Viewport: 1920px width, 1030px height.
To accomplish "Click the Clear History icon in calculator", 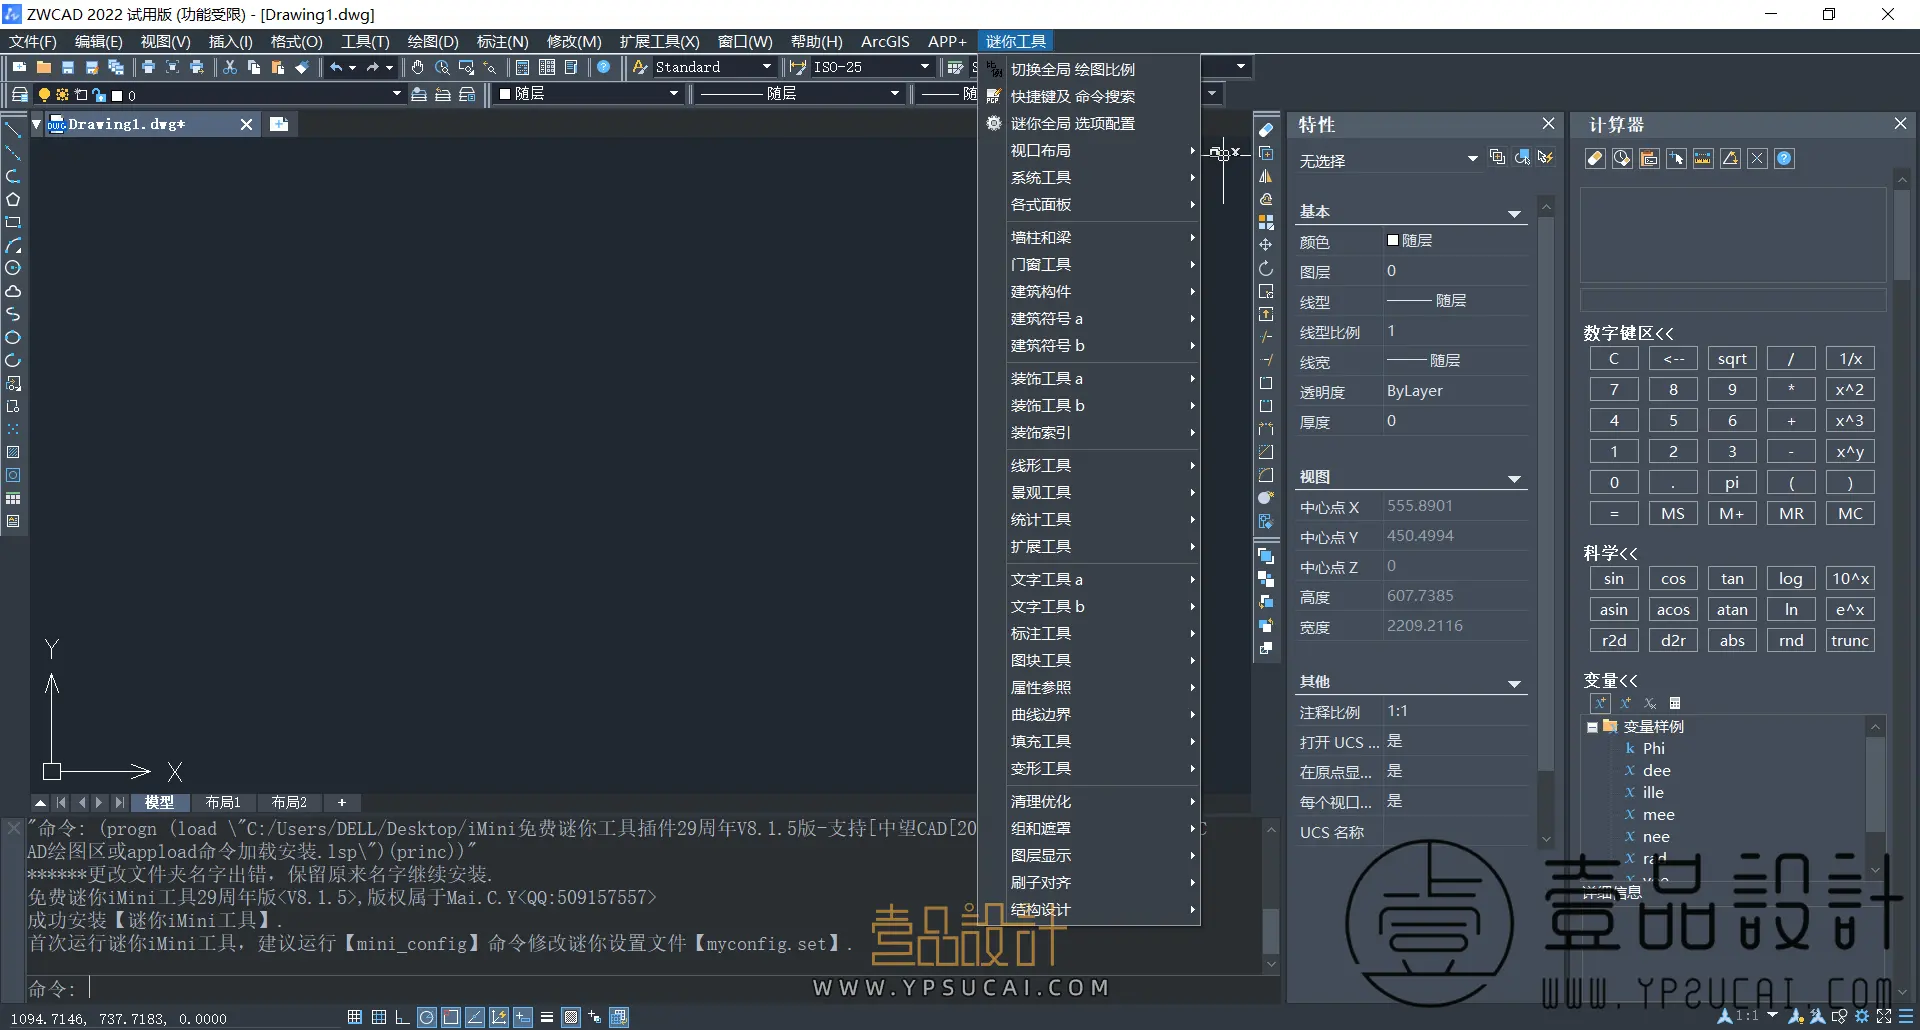I will click(1623, 159).
